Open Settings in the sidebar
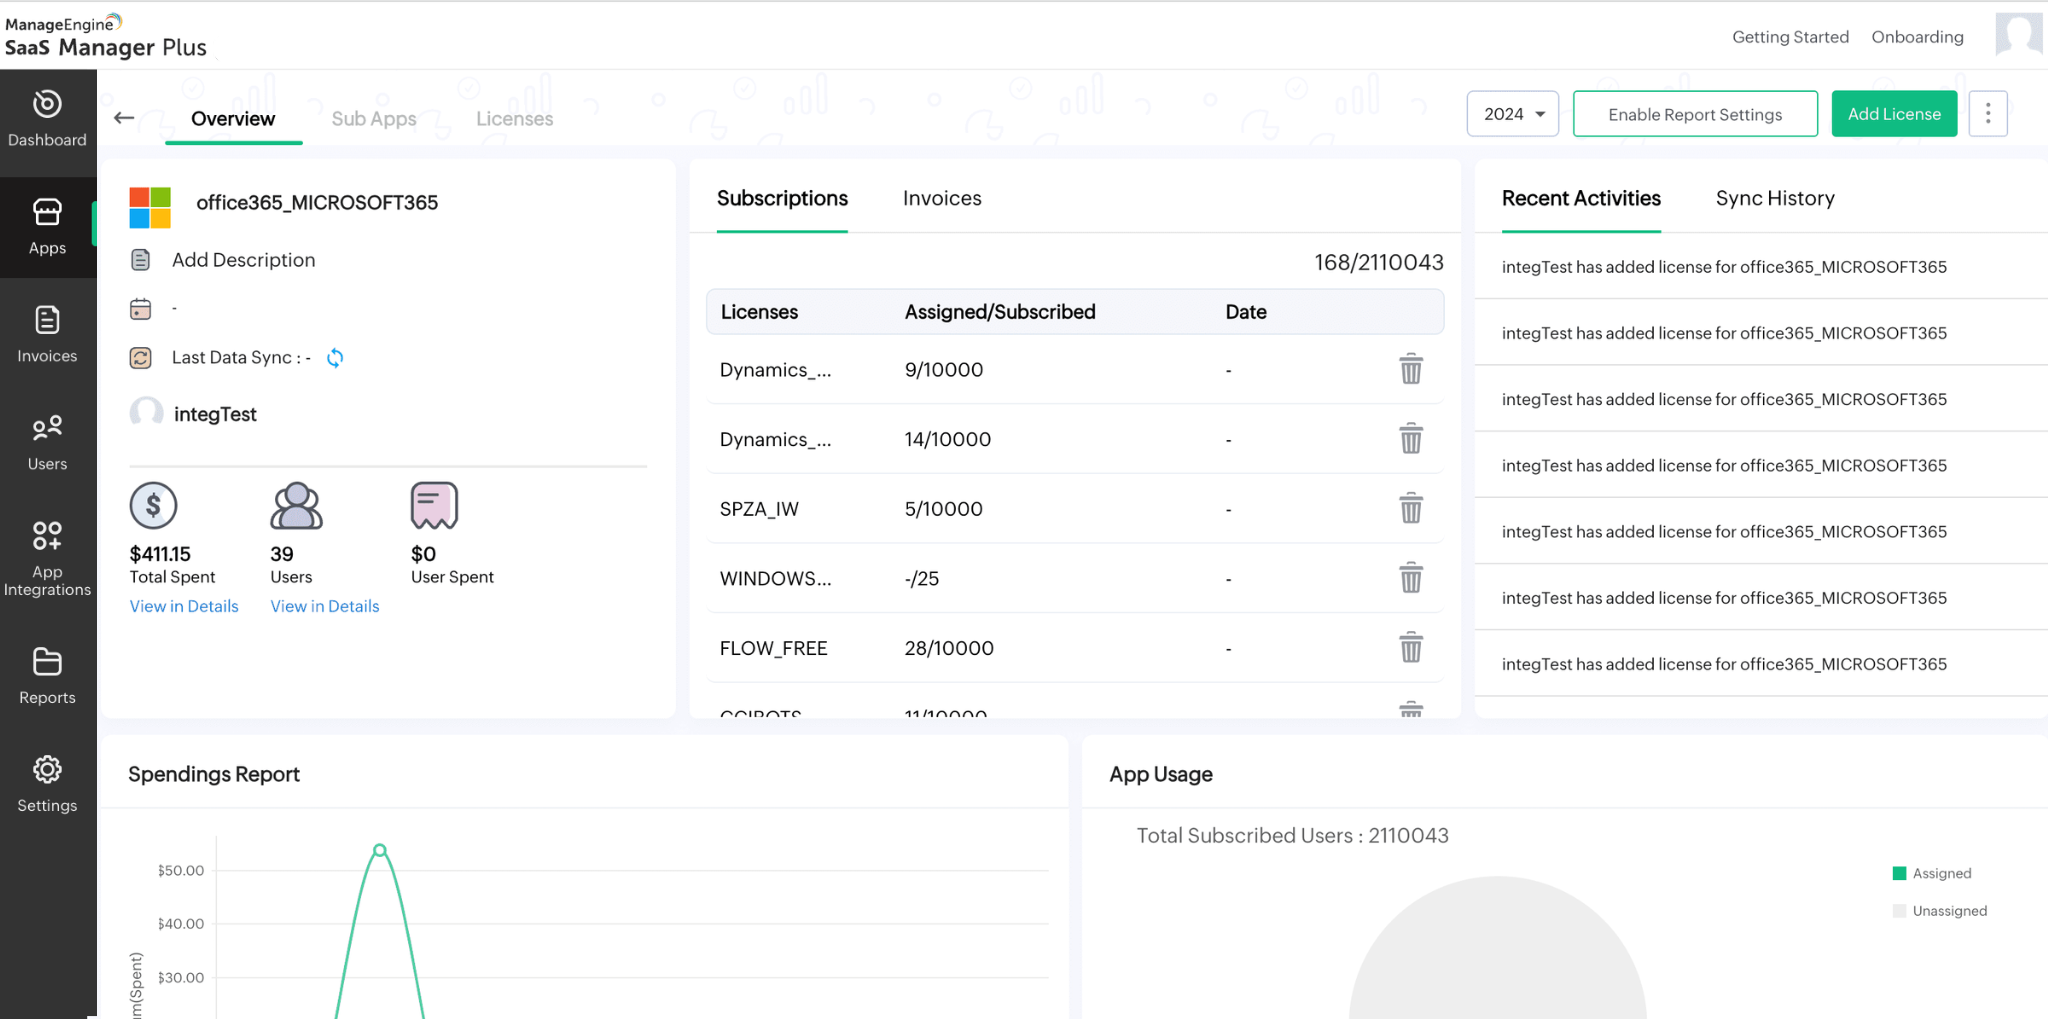 pos(47,785)
